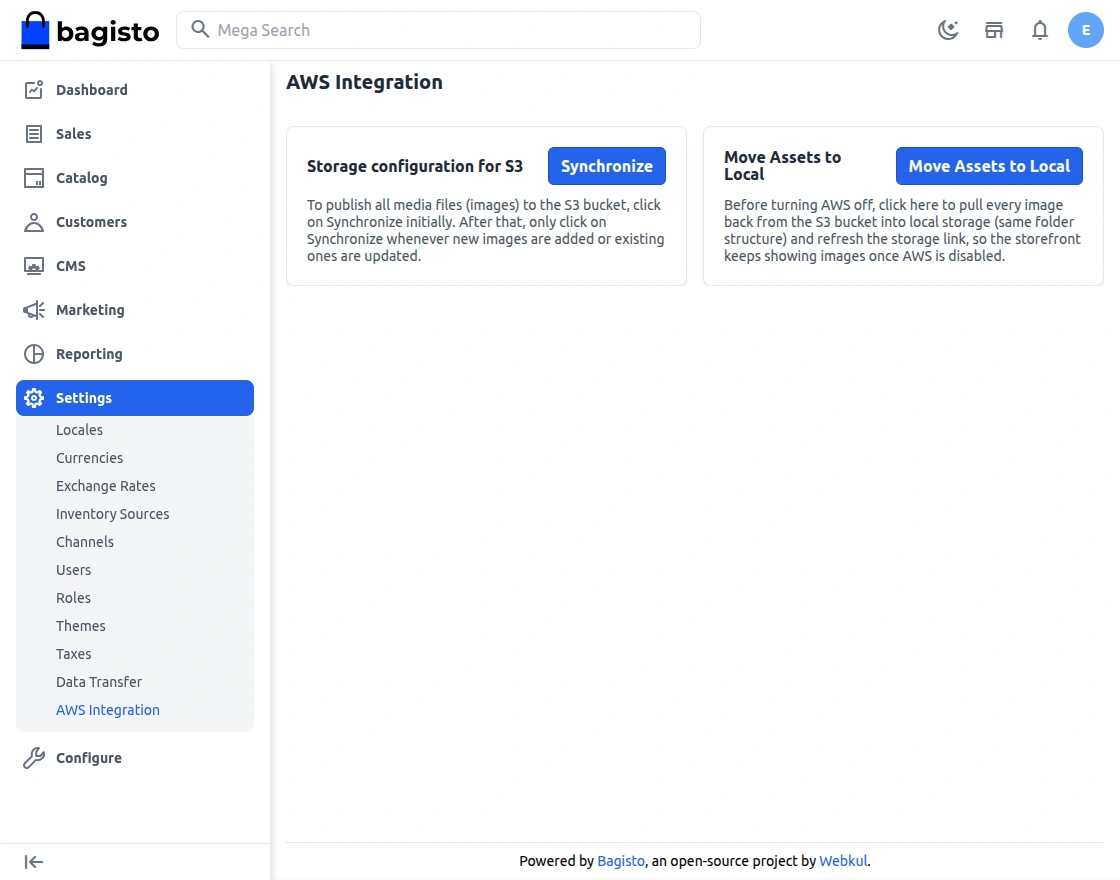Screen dimensions: 1120x880
Task: Open the storefront via the shop icon
Action: (994, 30)
